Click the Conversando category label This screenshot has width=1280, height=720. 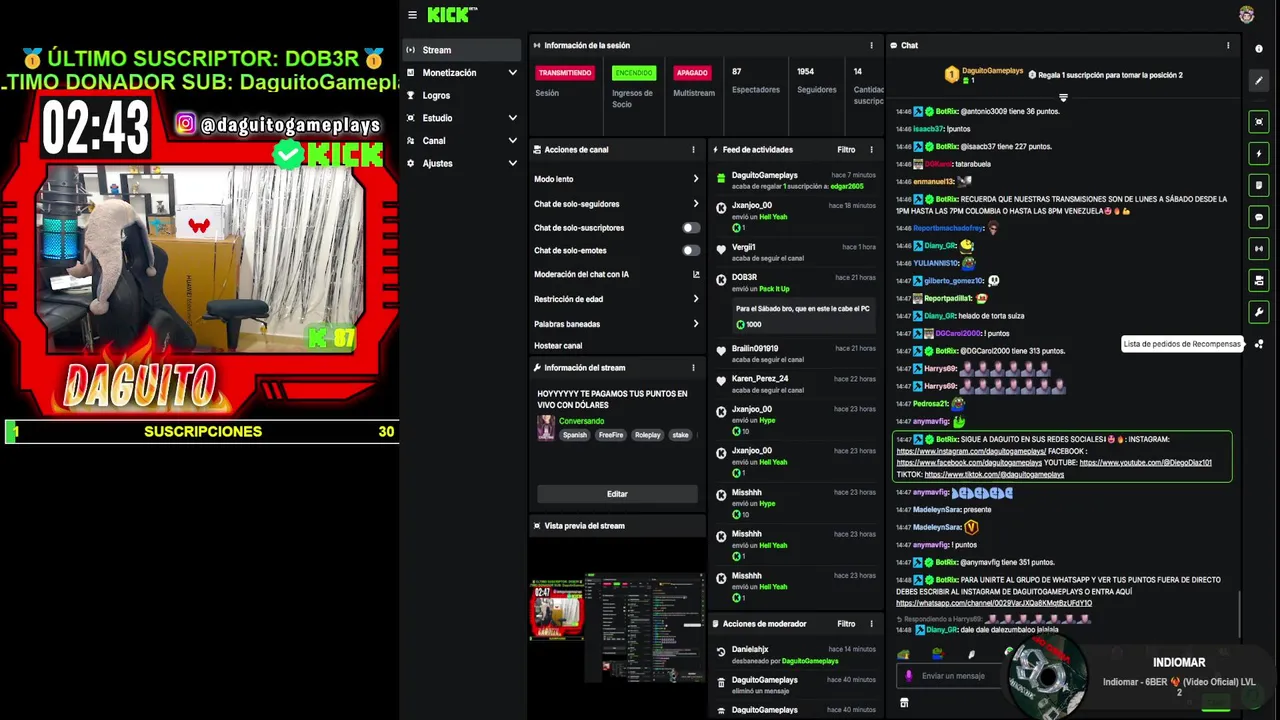pyautogui.click(x=581, y=421)
